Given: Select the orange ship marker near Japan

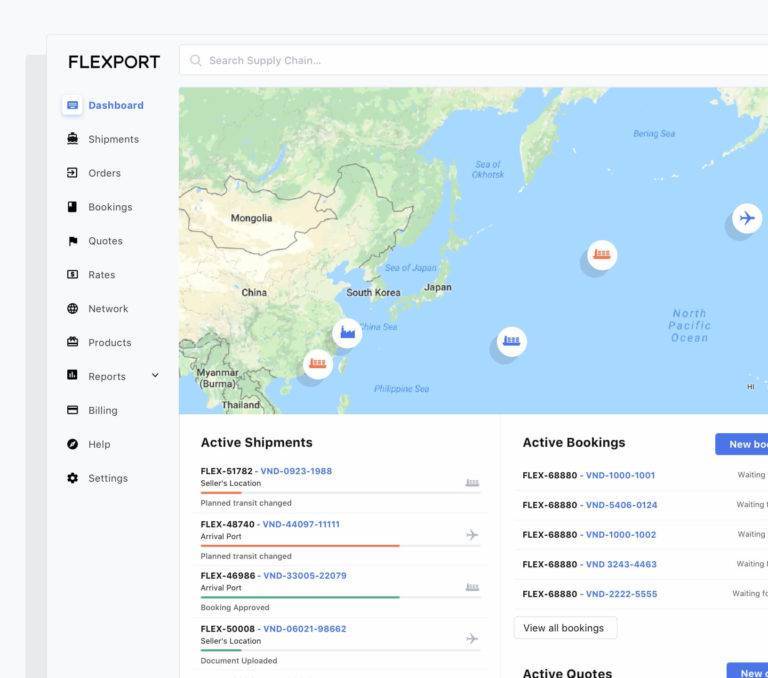Looking at the screenshot, I should pos(601,254).
